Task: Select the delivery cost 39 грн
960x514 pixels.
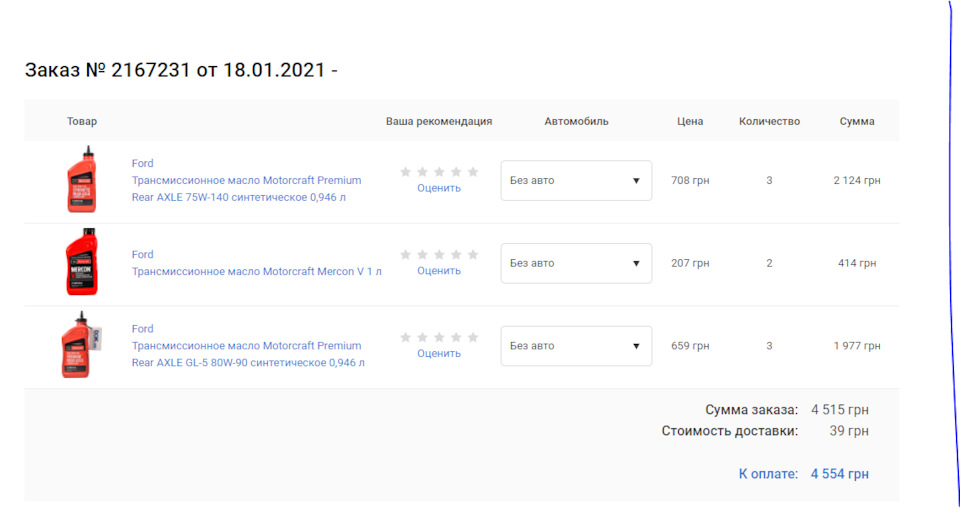Action: click(x=849, y=431)
